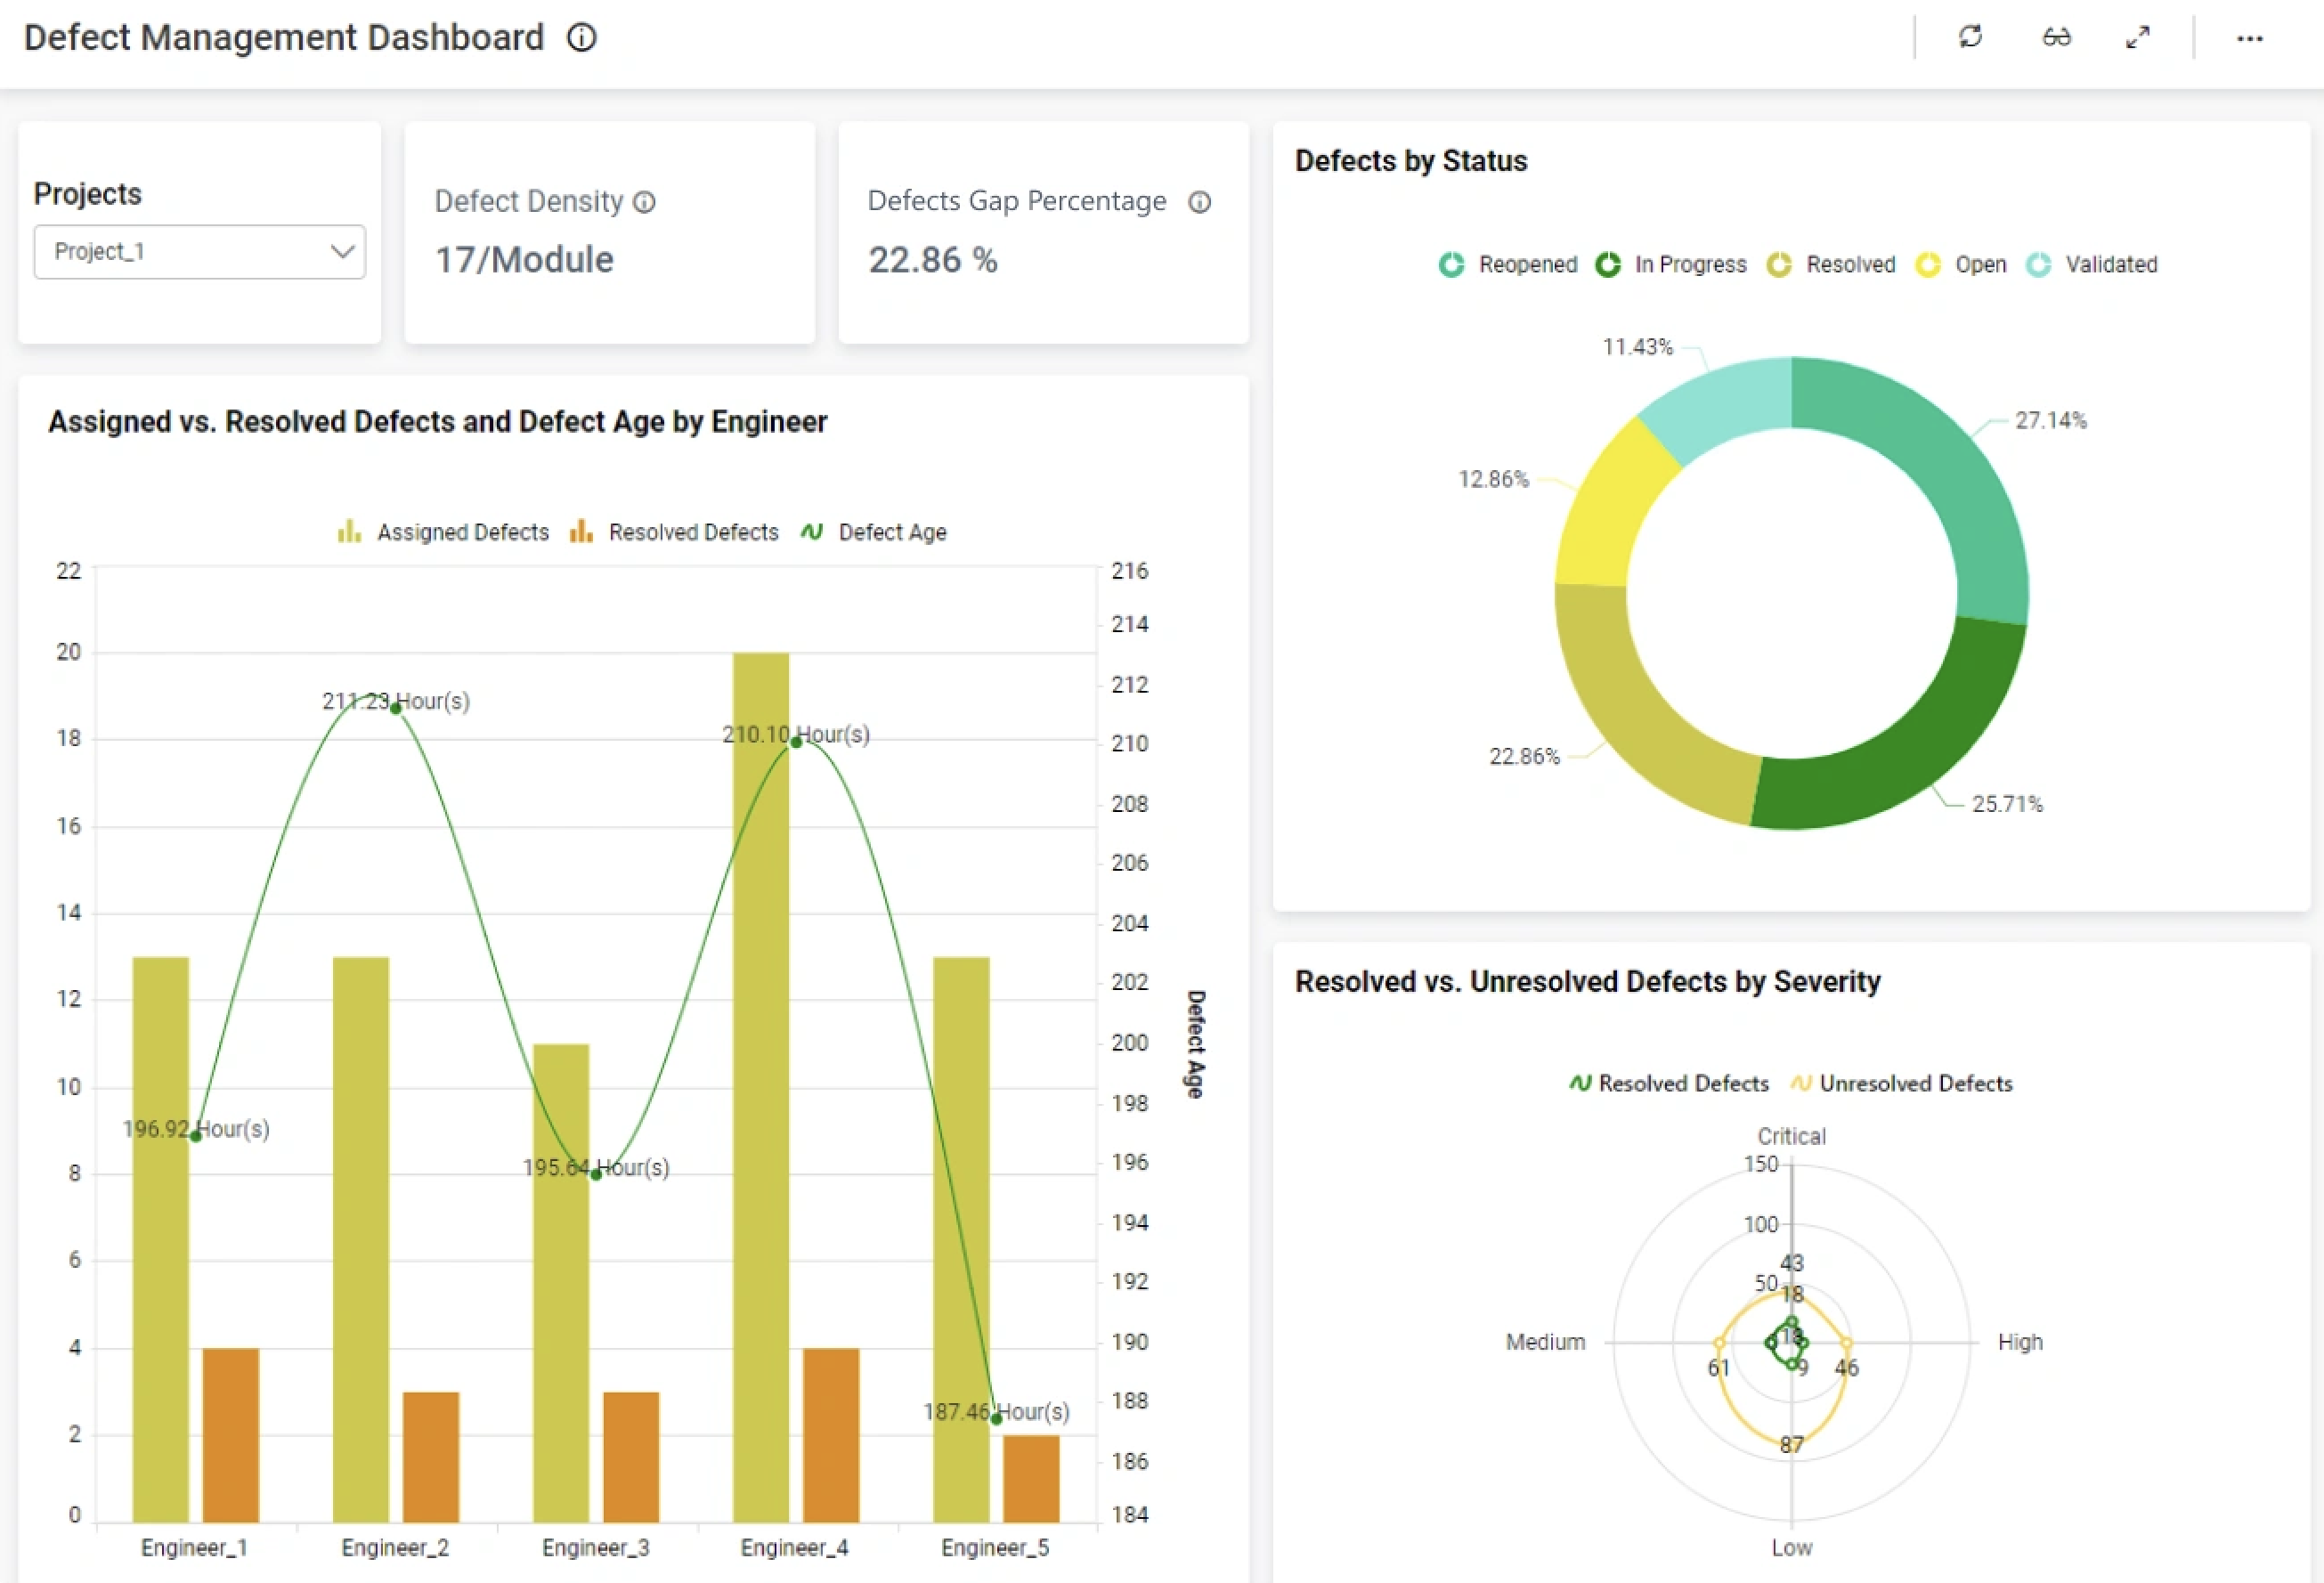This screenshot has height=1583, width=2324.
Task: Click the info icon beside Defect Management Dashboard
Action: point(581,38)
